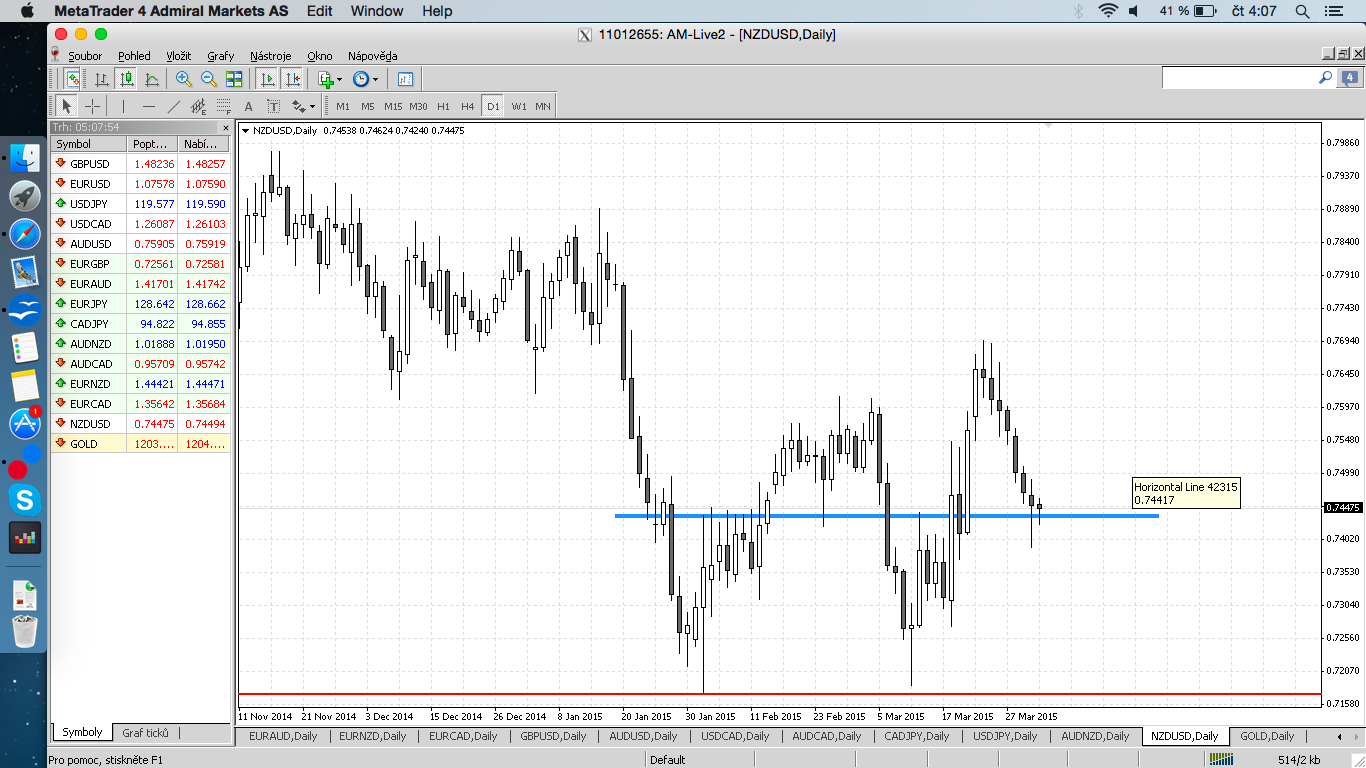This screenshot has width=1366, height=768.
Task: Expand arrows tool dropdown arrow
Action: pyautogui.click(x=312, y=106)
